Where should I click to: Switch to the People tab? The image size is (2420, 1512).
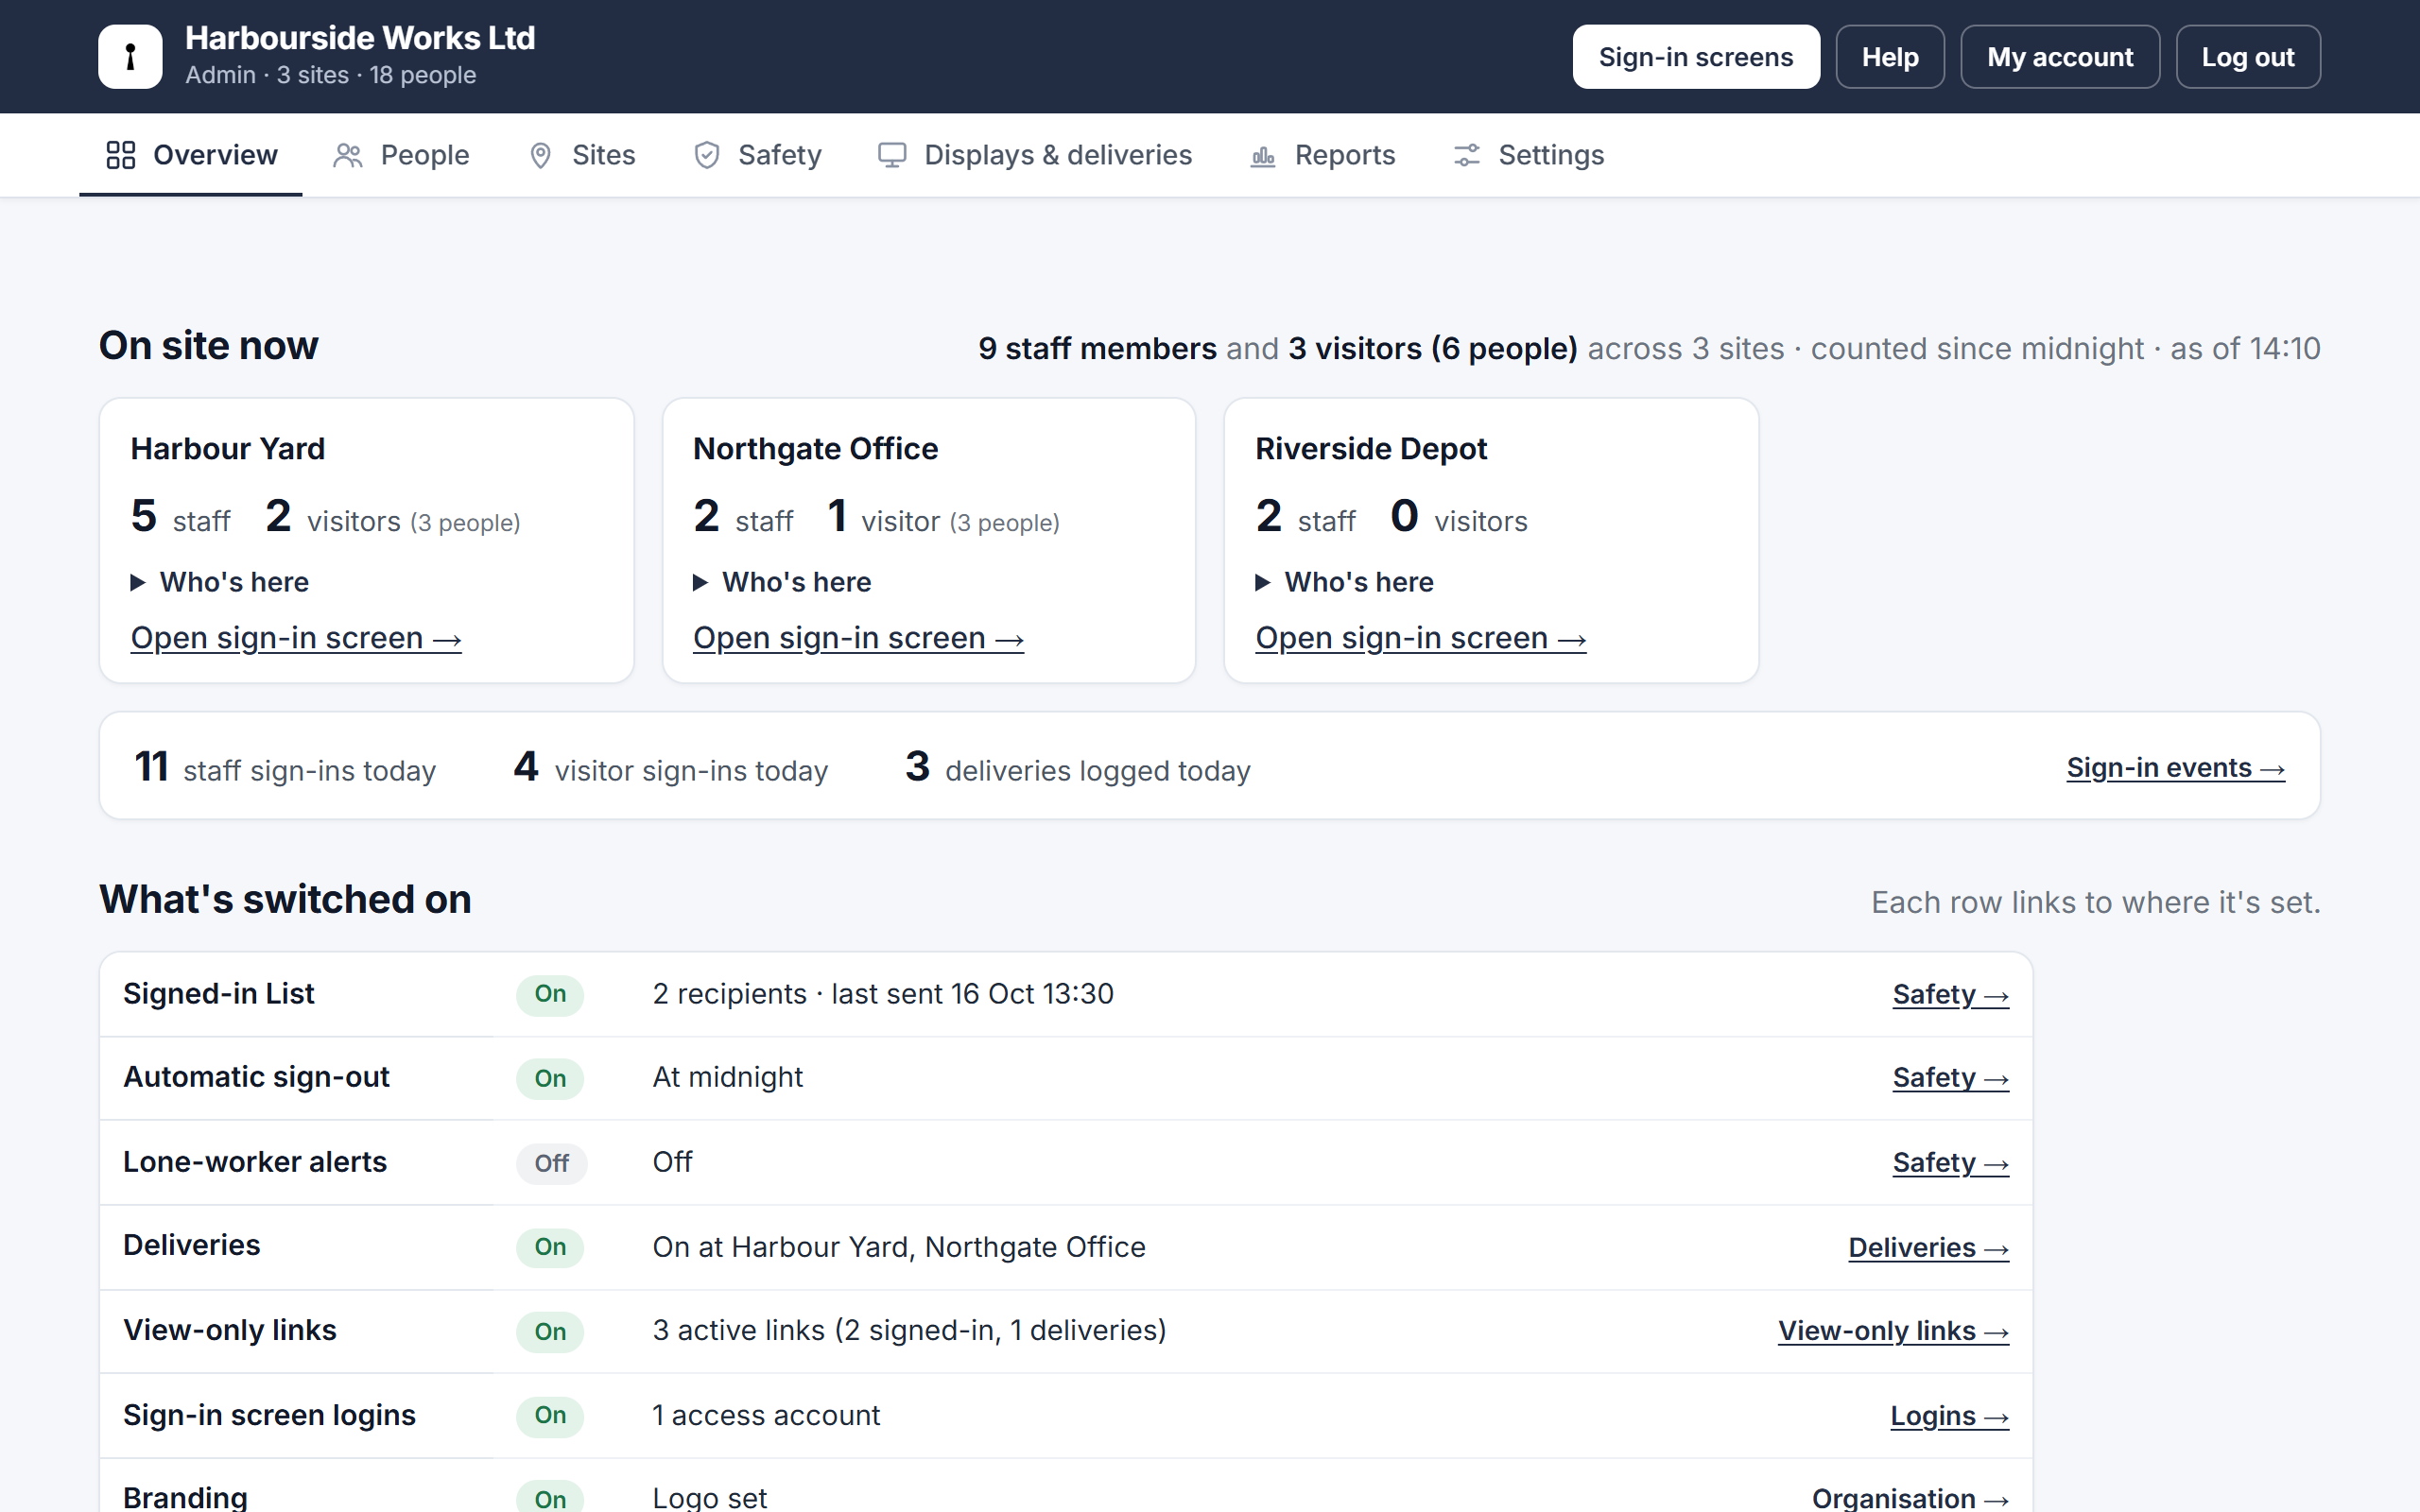401,155
